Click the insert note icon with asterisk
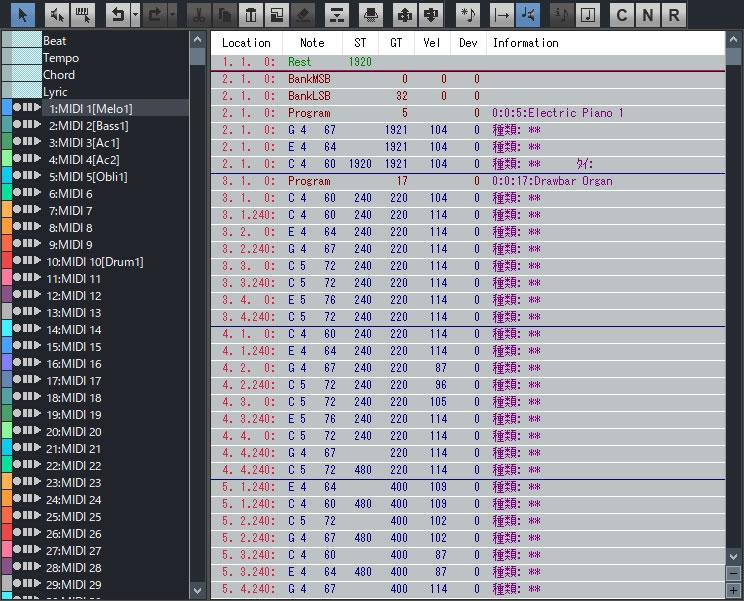The width and height of the screenshot is (744, 601). pos(467,15)
